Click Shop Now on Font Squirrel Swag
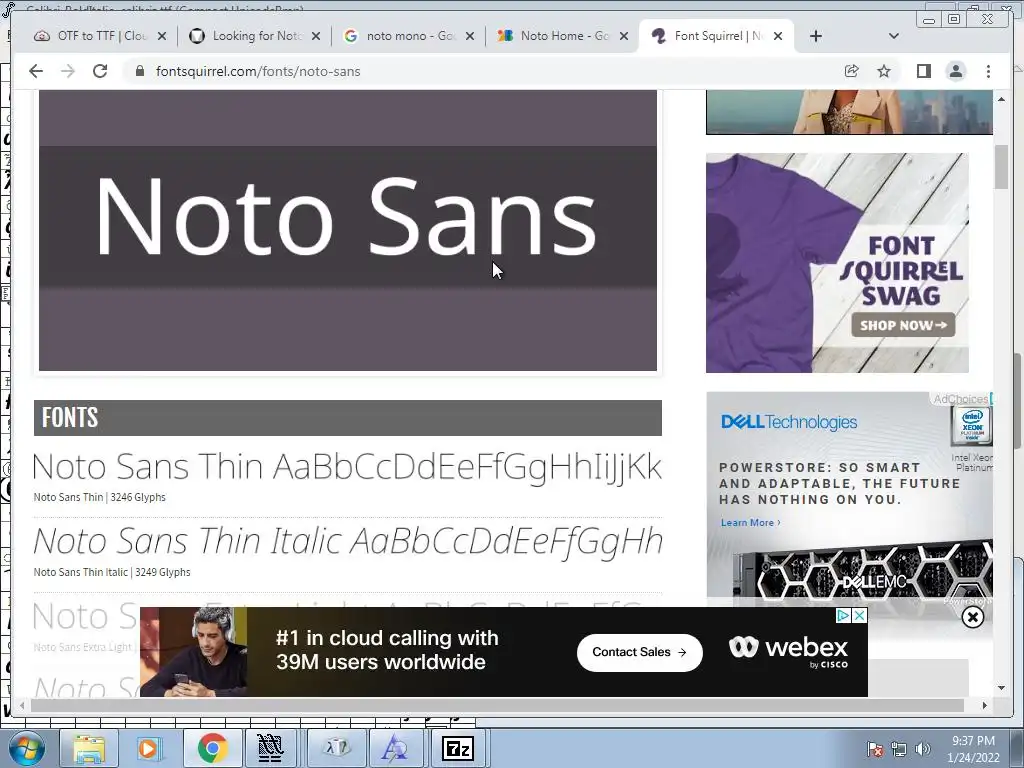This screenshot has height=768, width=1024. click(x=903, y=325)
